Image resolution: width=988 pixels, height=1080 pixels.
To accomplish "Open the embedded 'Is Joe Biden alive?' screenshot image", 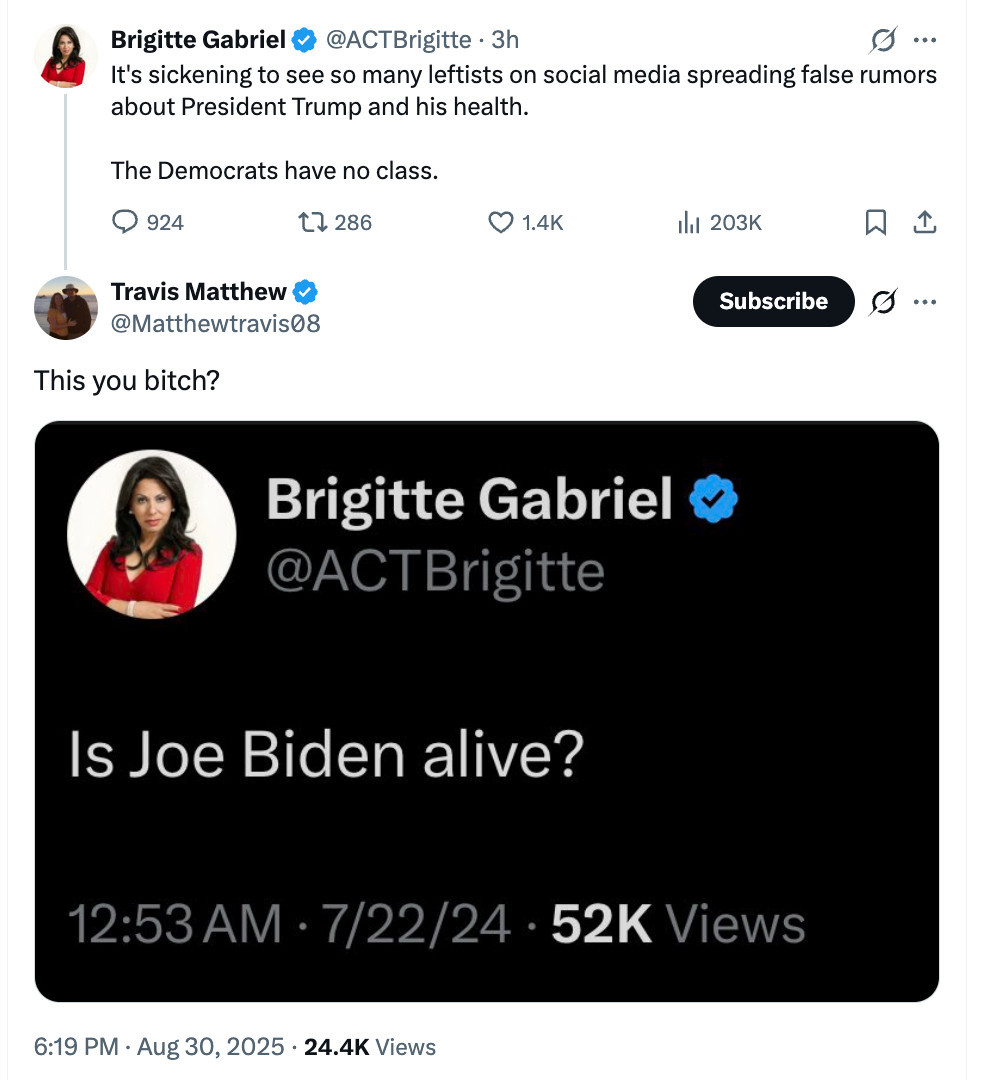I will pyautogui.click(x=486, y=711).
